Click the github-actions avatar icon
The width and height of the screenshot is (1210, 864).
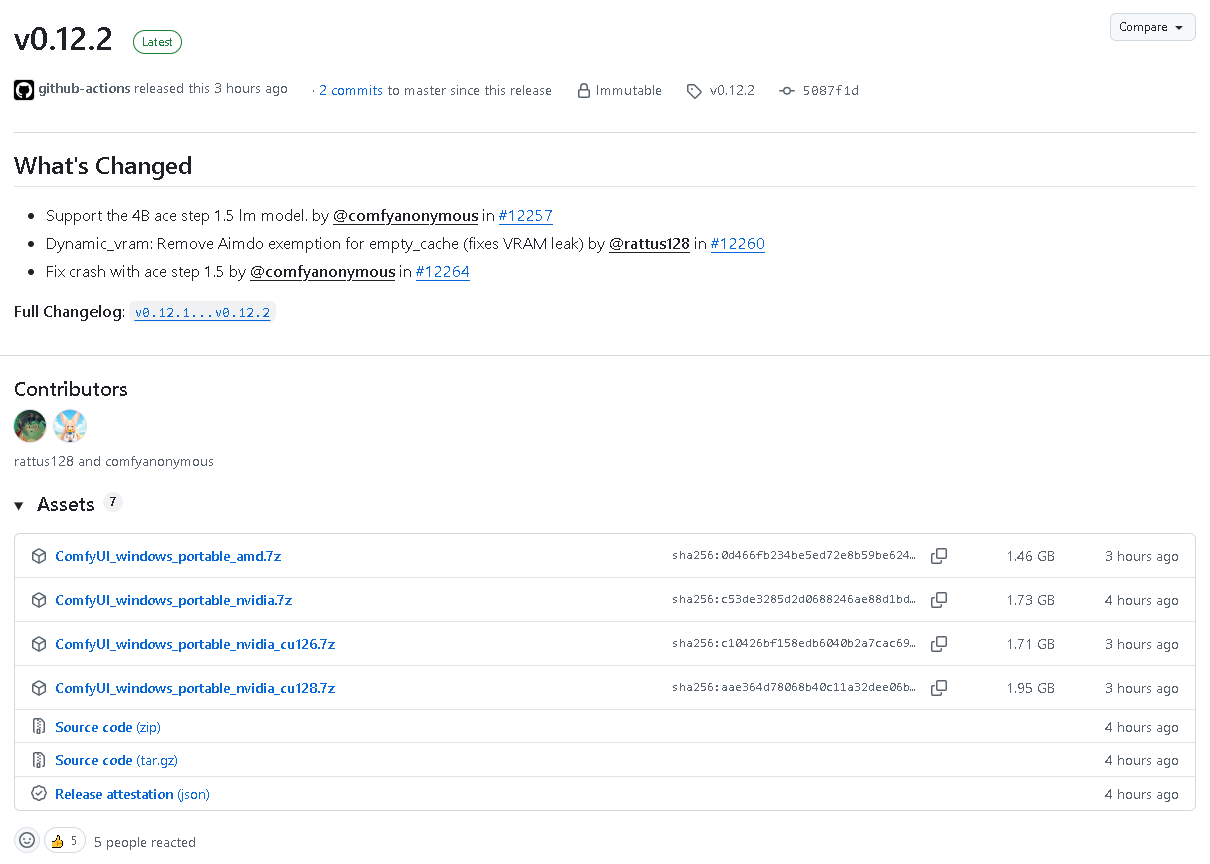(x=24, y=90)
